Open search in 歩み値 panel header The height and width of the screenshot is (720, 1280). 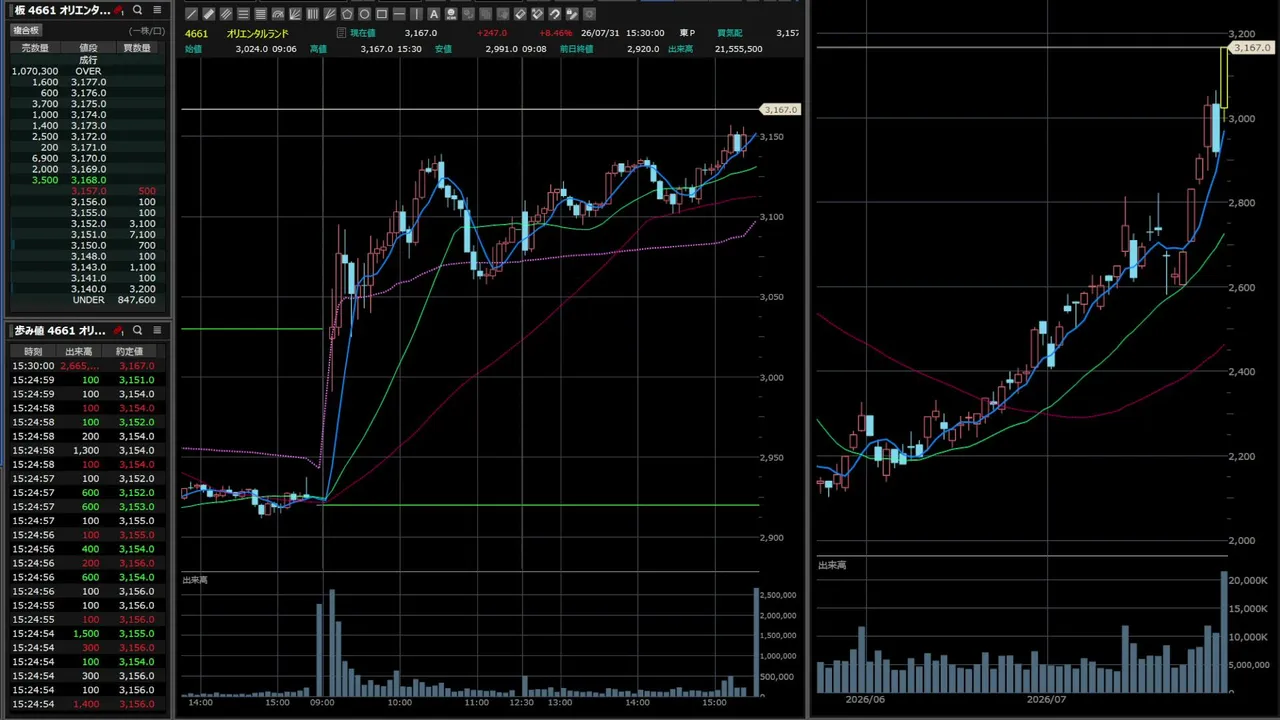click(x=138, y=330)
